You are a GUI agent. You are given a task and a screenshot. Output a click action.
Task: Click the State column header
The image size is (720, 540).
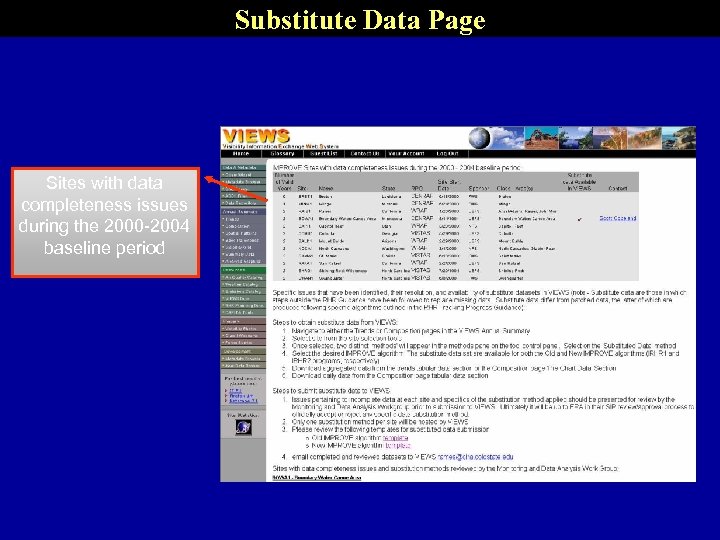388,188
